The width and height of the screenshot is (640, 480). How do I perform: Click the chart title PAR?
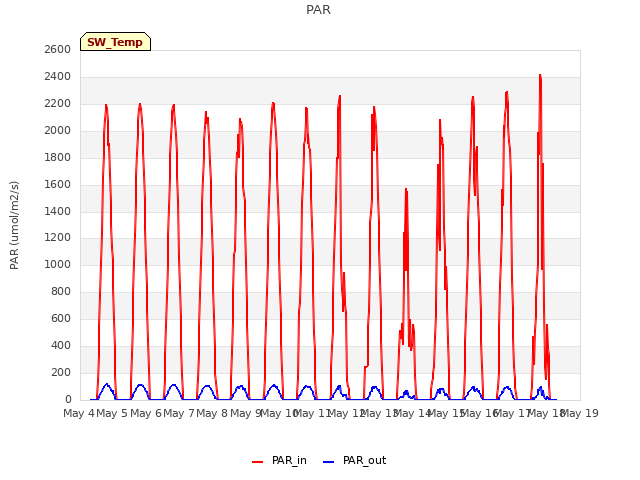318,10
